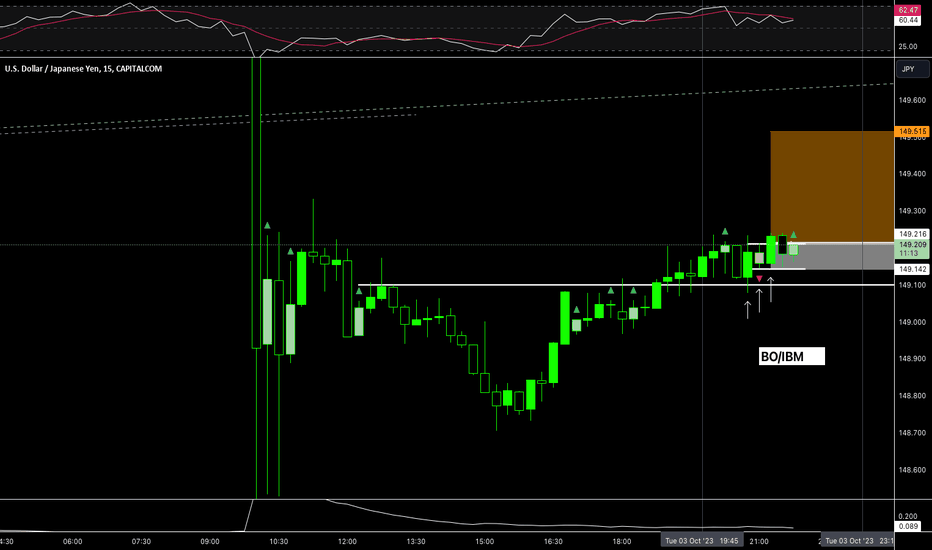This screenshot has height=550, width=932.
Task: Click the 148.600 price scale label
Action: pos(912,470)
